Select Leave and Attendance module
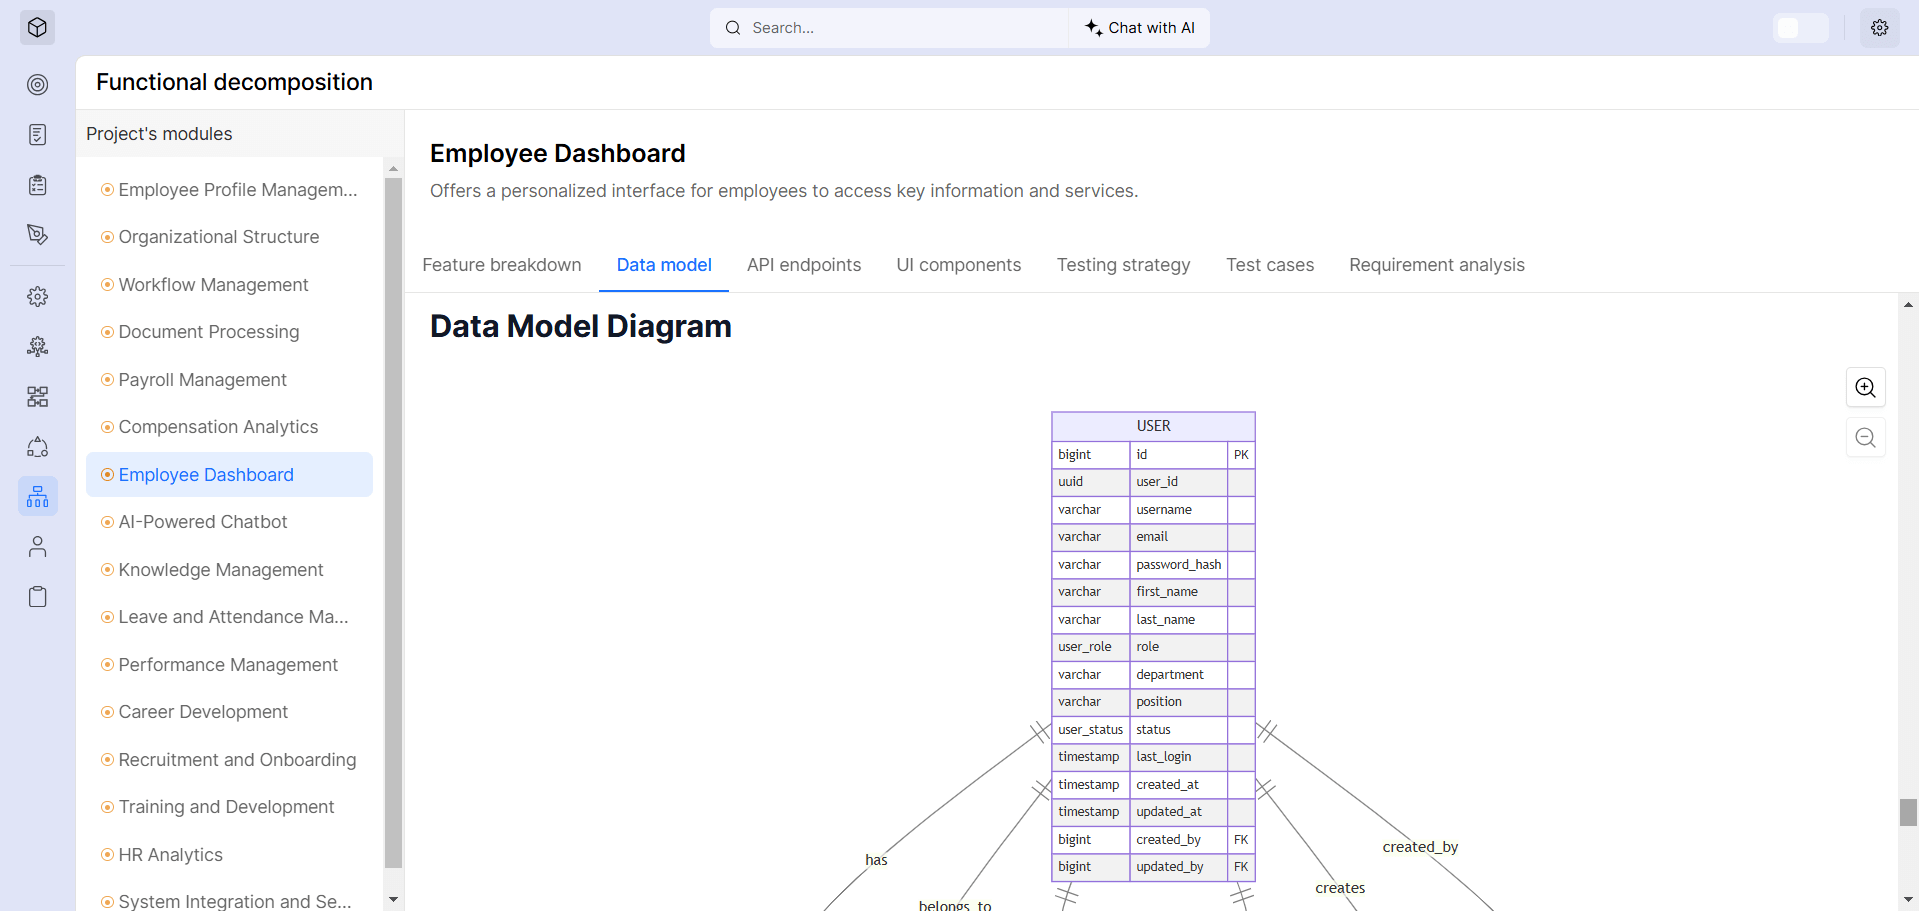The height and width of the screenshot is (911, 1919). 229,617
